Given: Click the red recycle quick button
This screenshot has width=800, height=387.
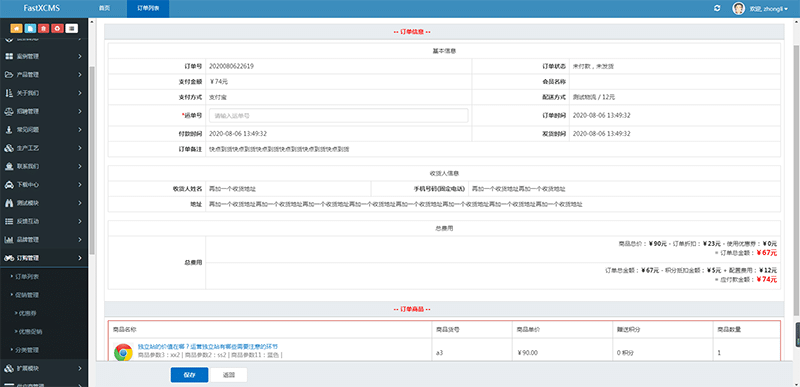Looking at the screenshot, I should pyautogui.click(x=58, y=29).
